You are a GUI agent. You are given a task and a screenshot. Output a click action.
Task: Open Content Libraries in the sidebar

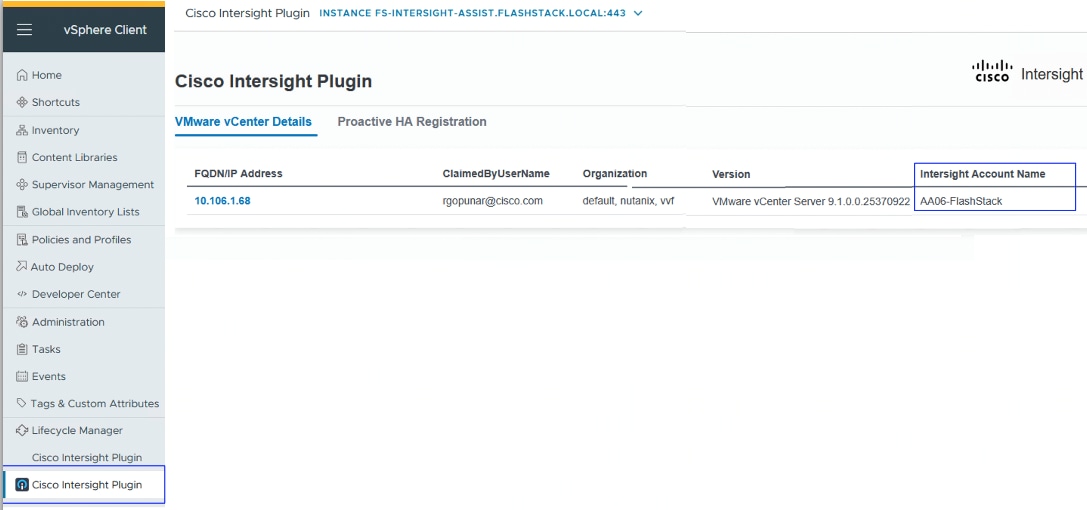point(74,157)
